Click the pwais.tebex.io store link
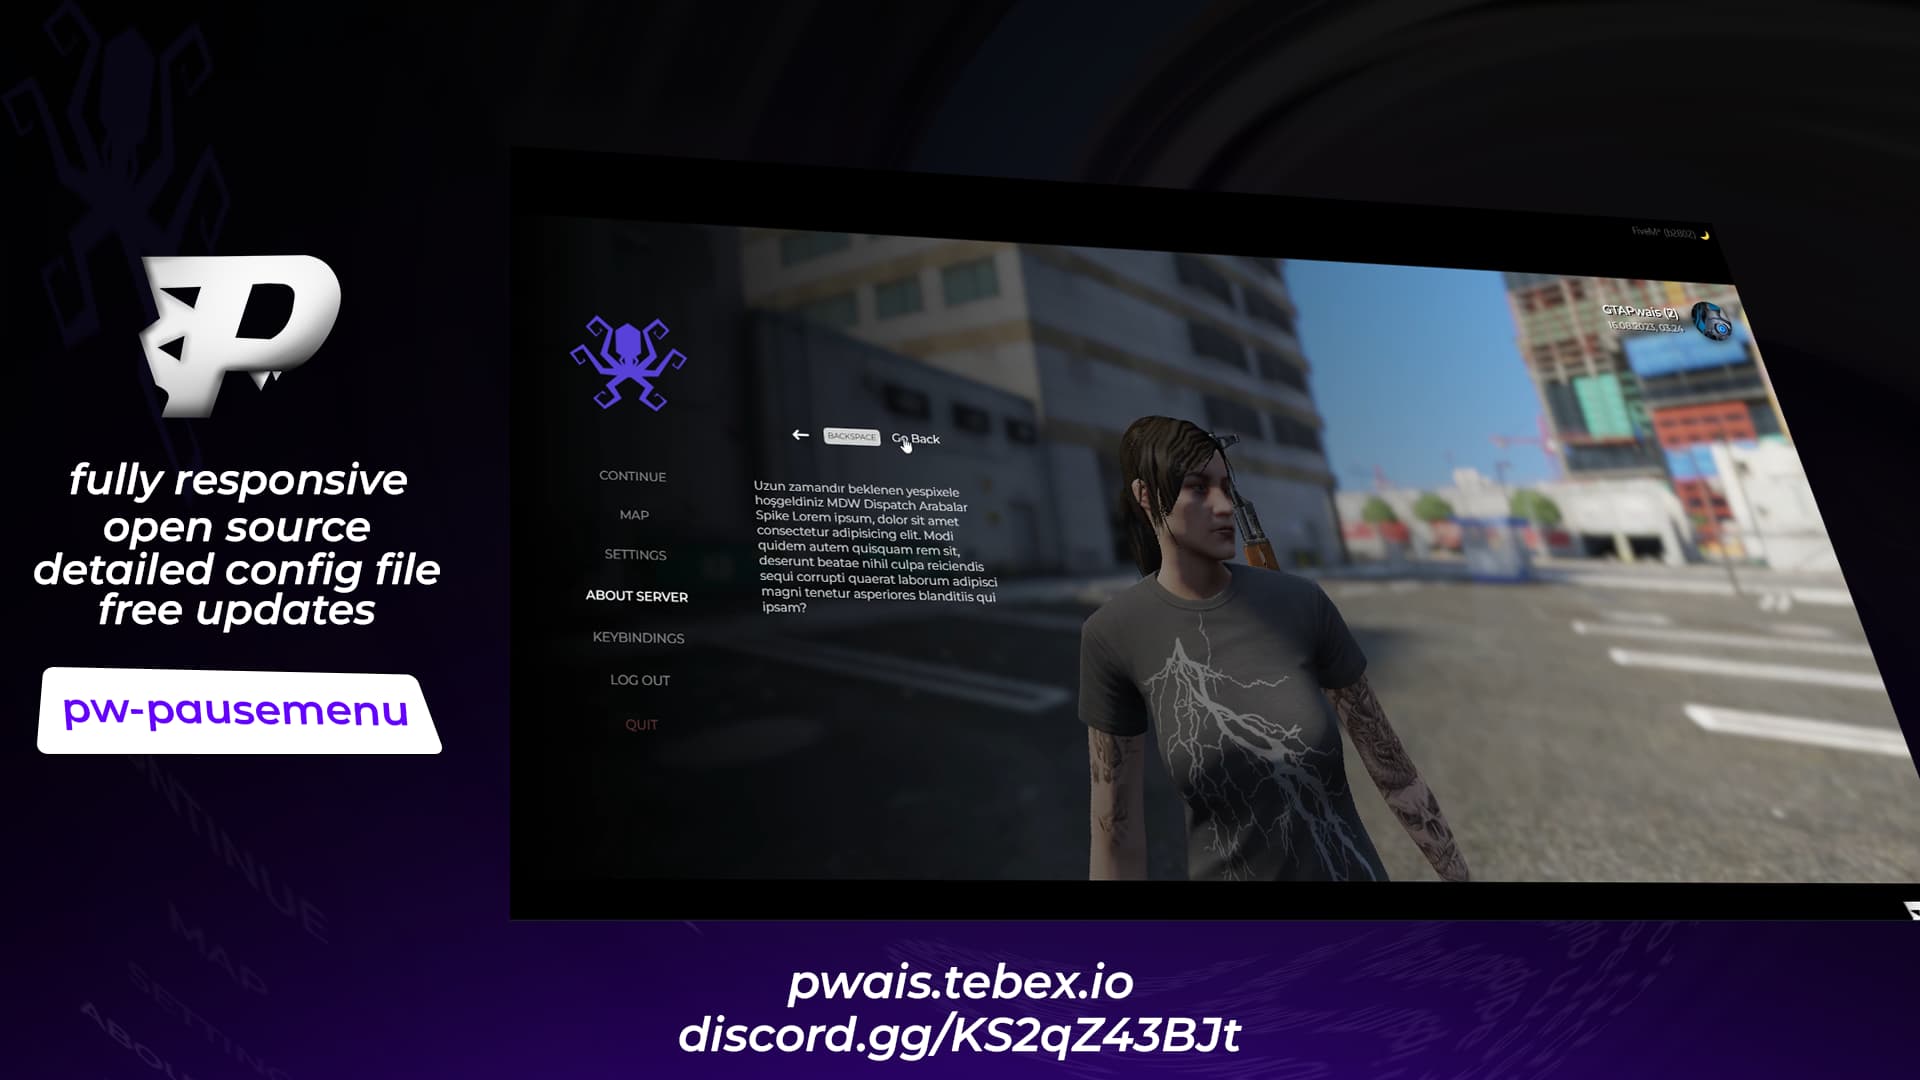Viewport: 1920px width, 1080px height. pos(960,982)
